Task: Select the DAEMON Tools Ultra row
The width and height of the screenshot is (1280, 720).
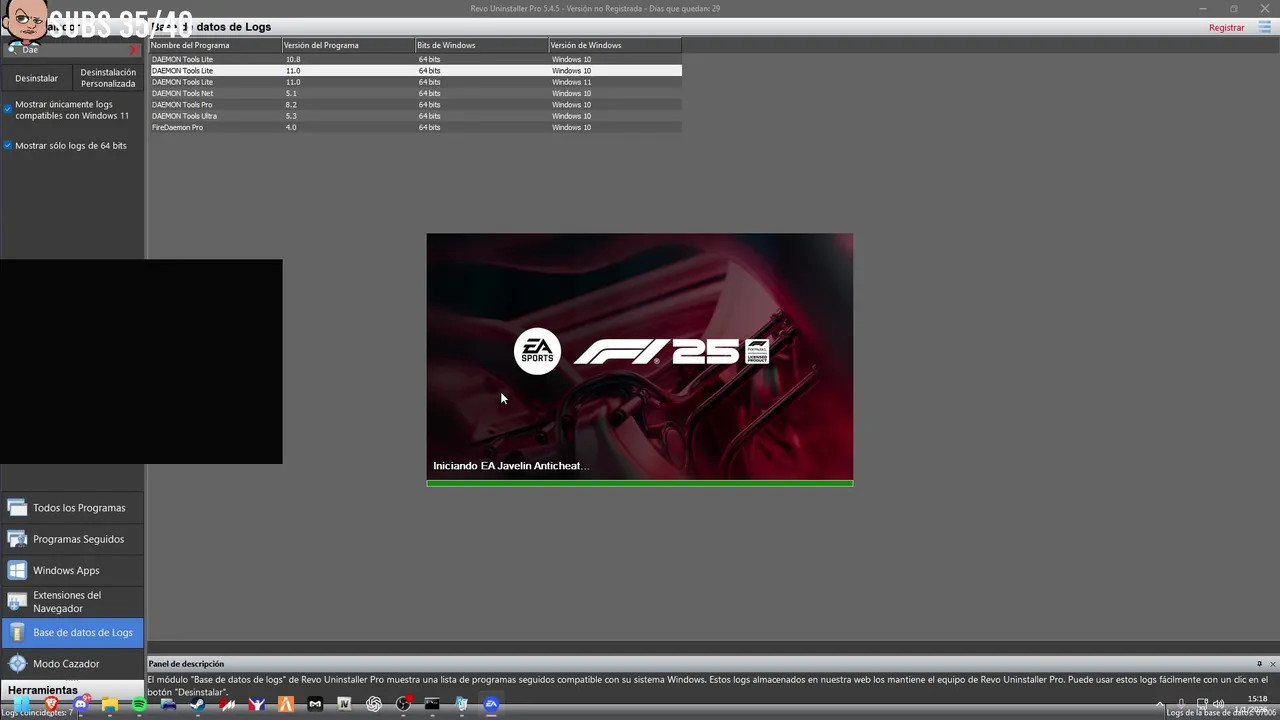Action: coord(416,116)
